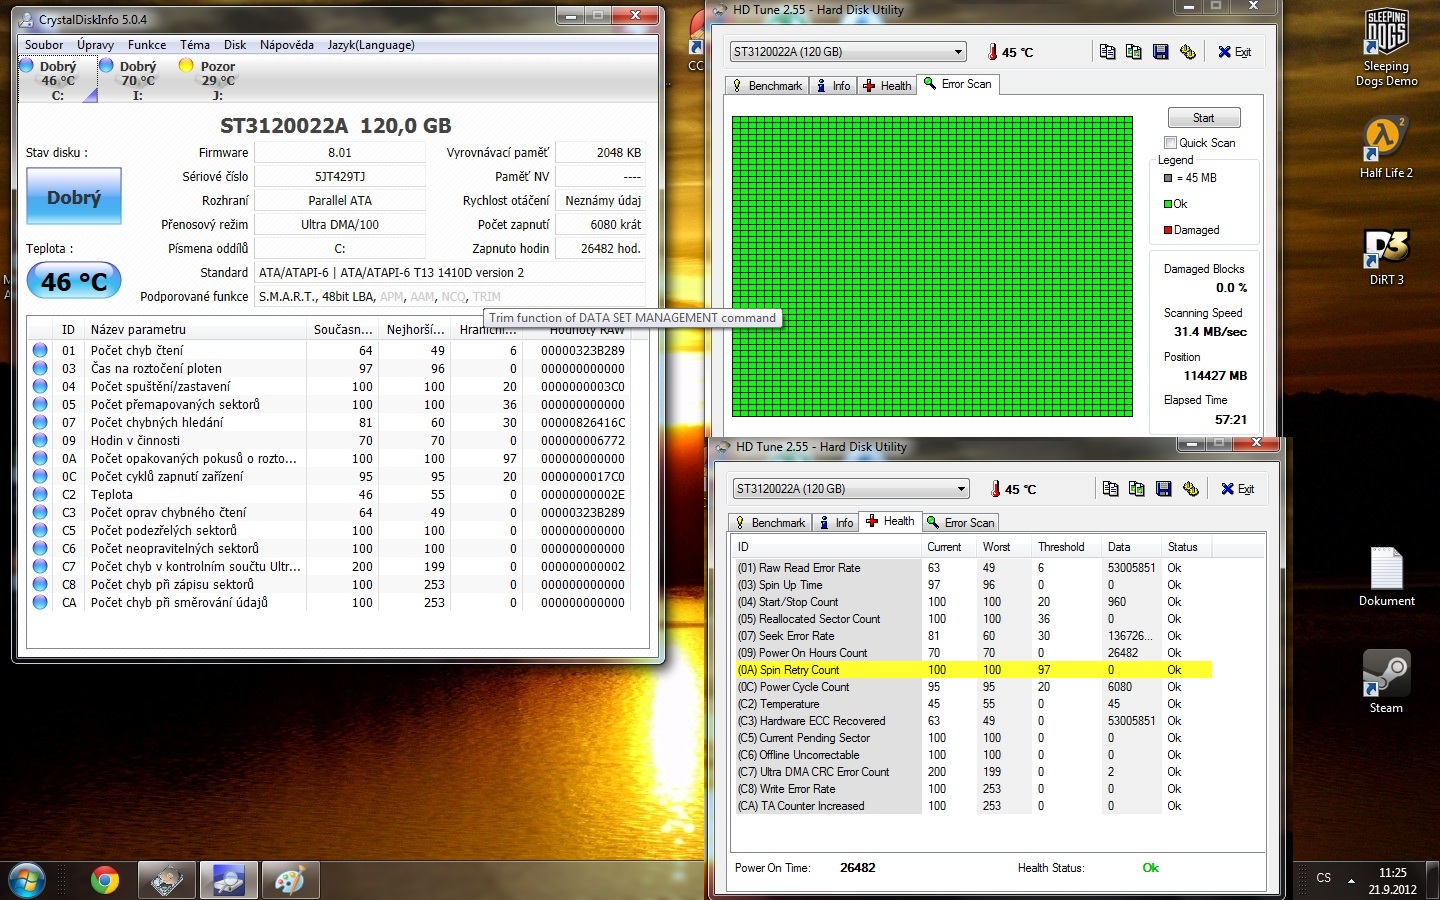This screenshot has height=900, width=1440.
Task: Click Název parametru column header
Action: pos(195,329)
